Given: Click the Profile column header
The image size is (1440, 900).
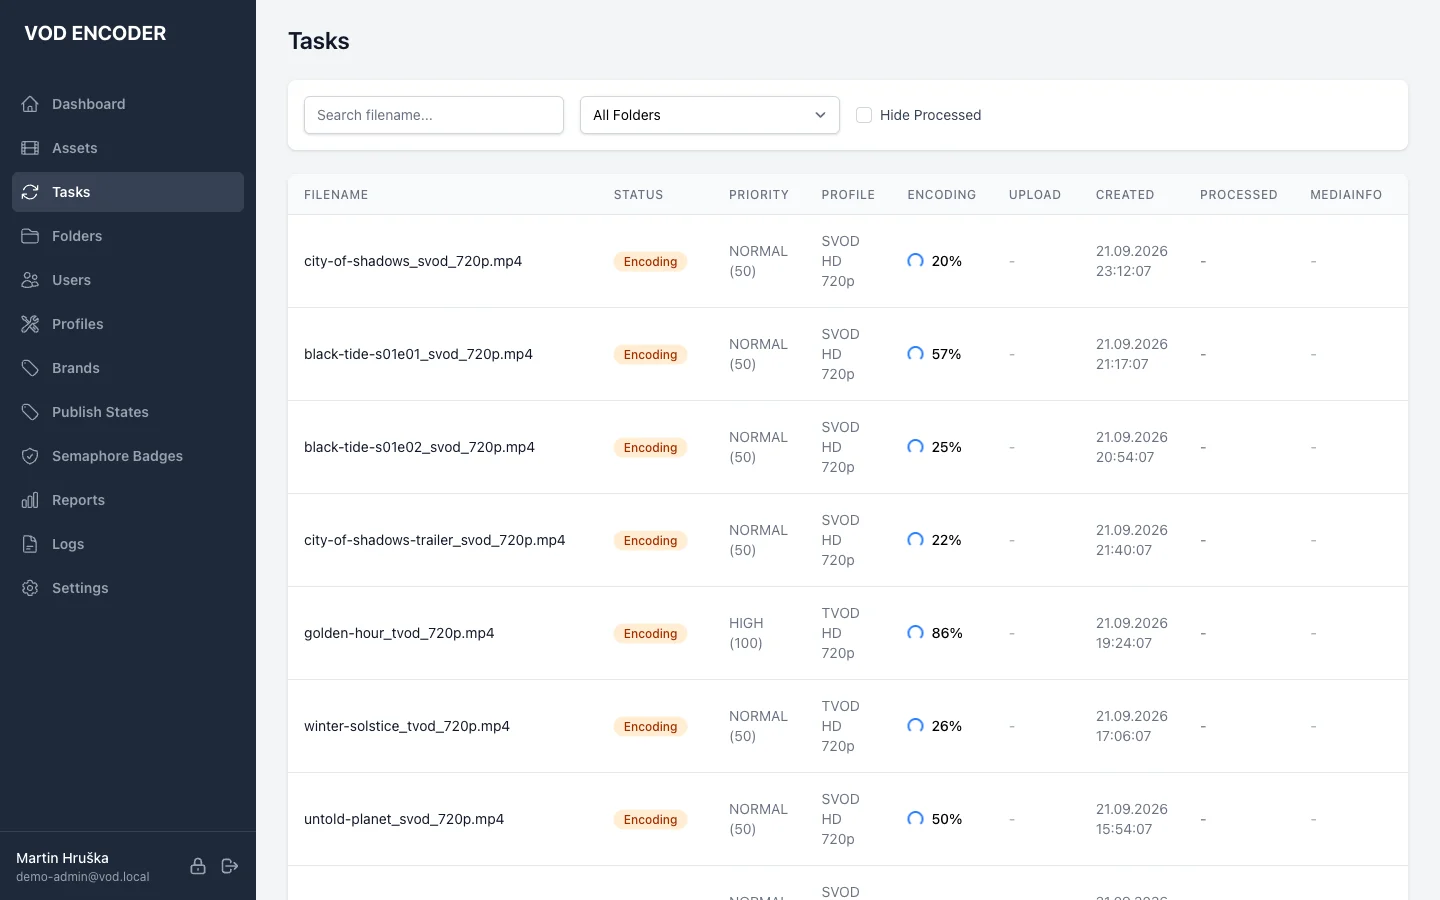Looking at the screenshot, I should [848, 195].
